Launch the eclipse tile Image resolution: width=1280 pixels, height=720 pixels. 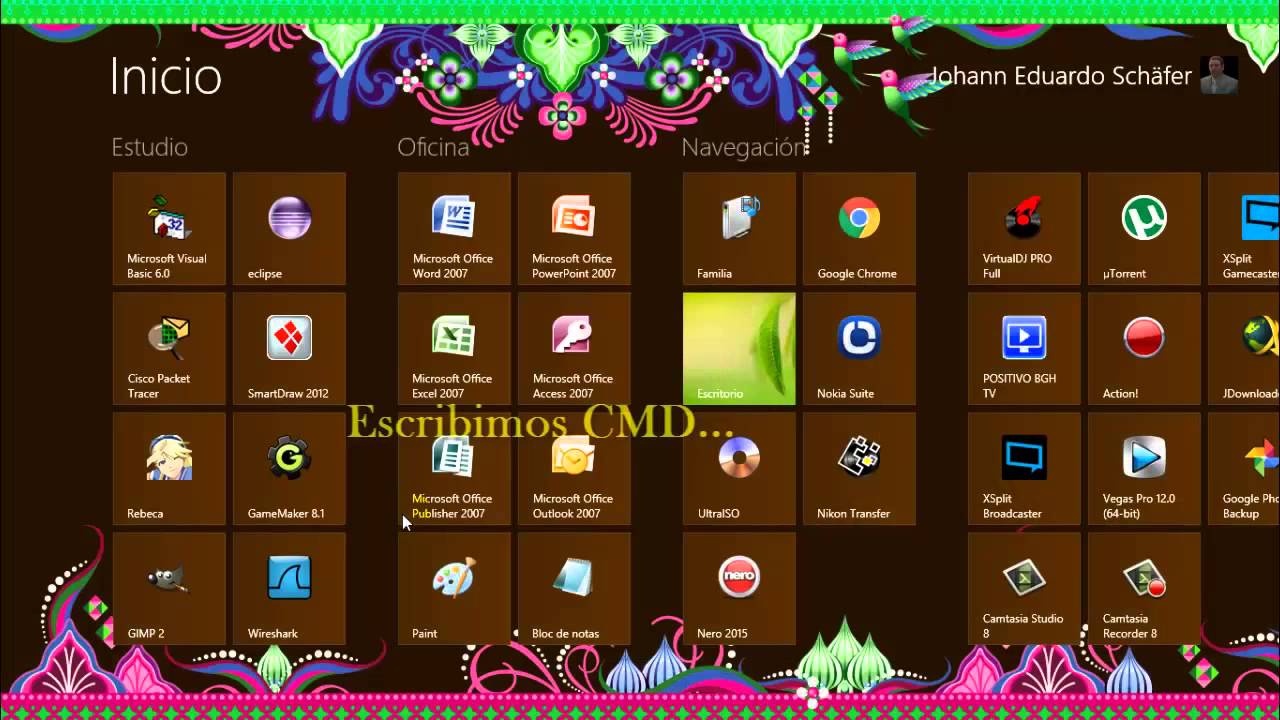(x=289, y=229)
